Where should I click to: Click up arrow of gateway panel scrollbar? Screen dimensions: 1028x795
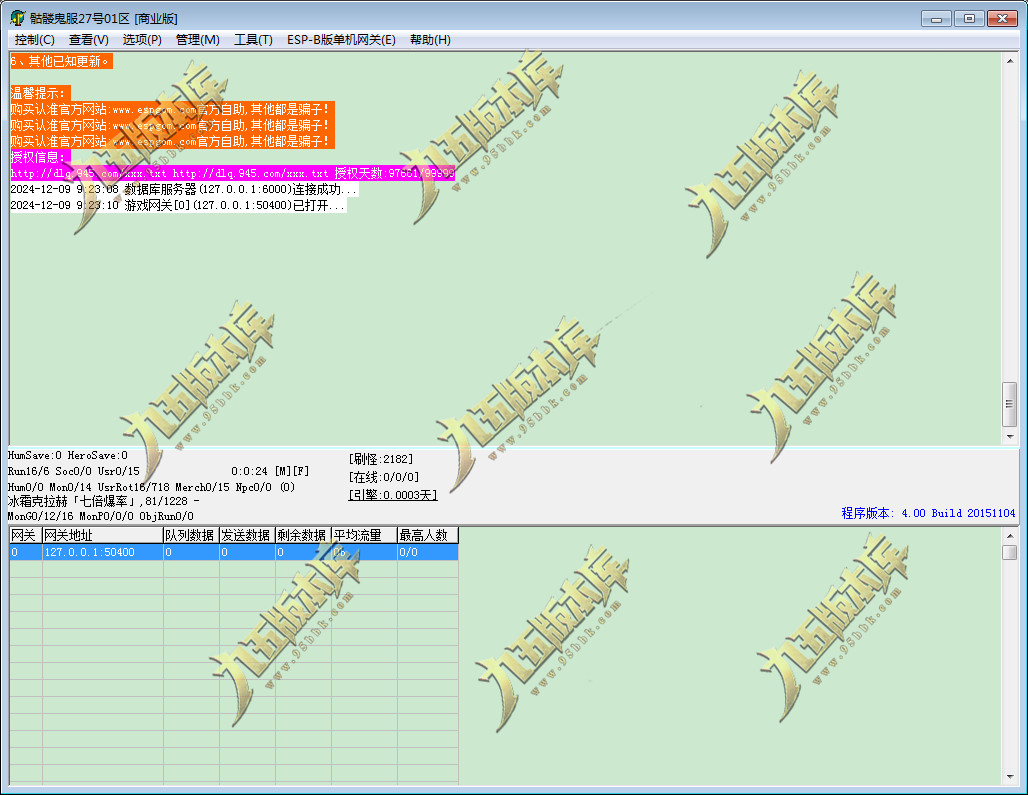click(x=1010, y=536)
